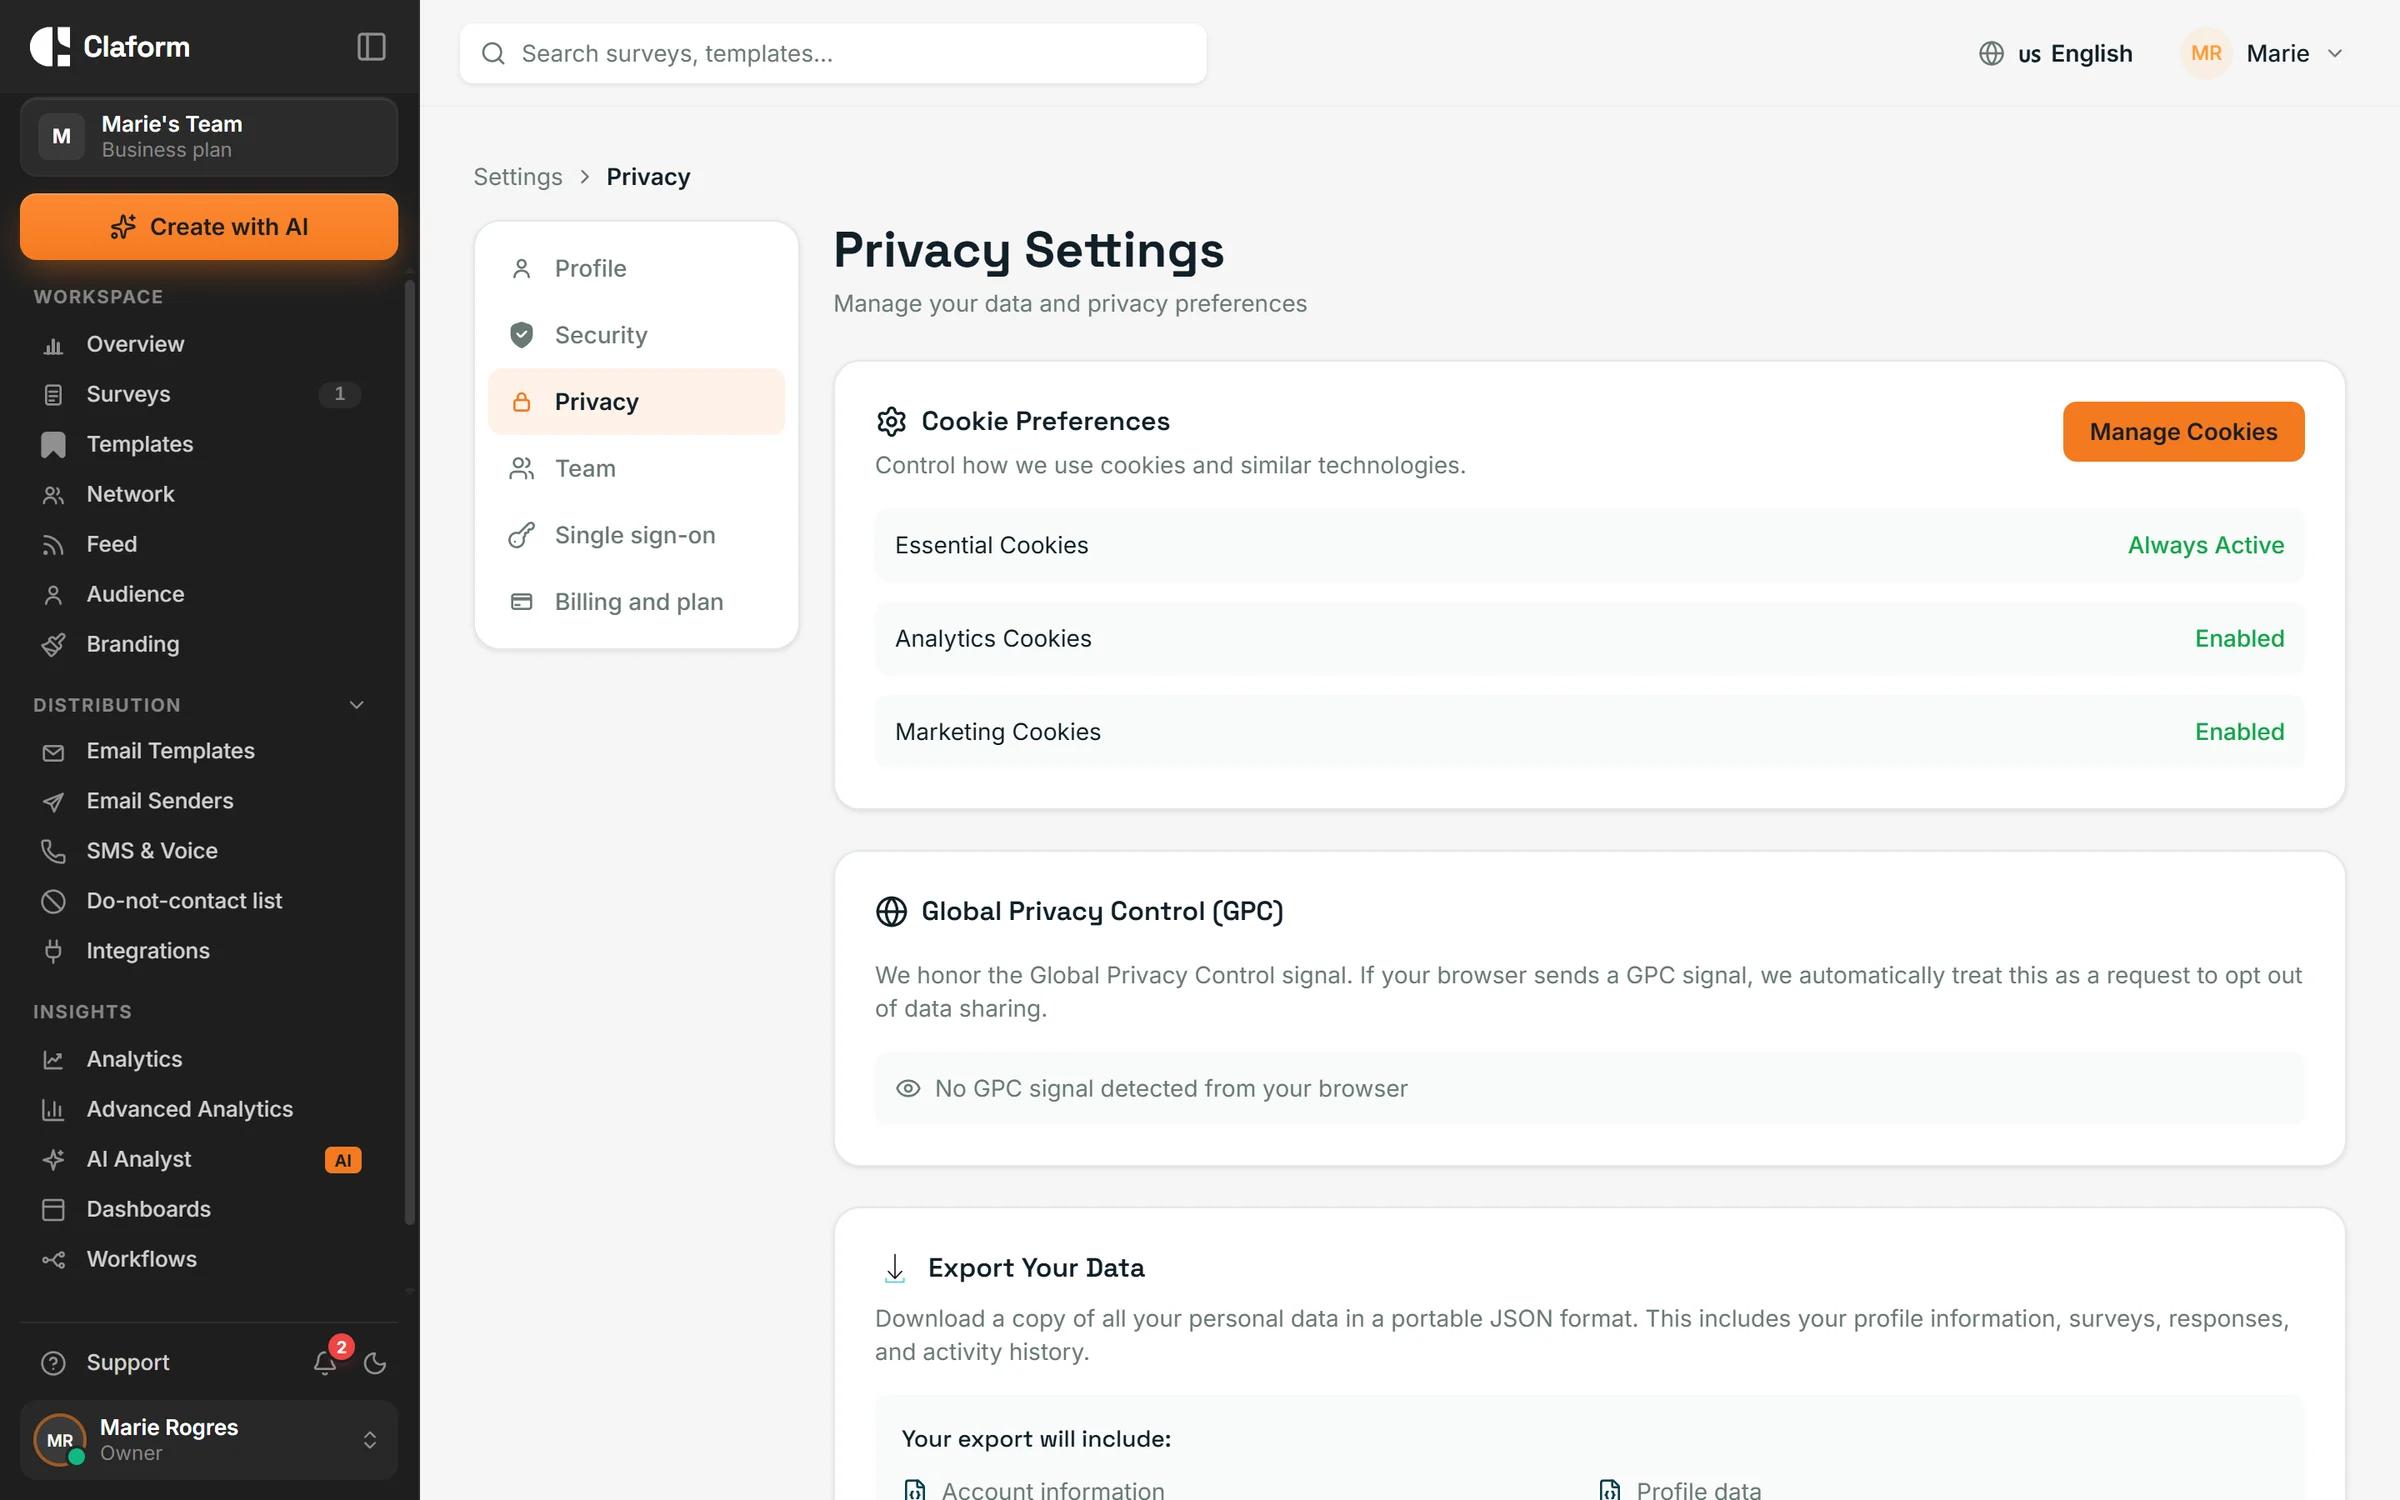Click the Audience icon
This screenshot has width=2400, height=1500.
[53, 595]
